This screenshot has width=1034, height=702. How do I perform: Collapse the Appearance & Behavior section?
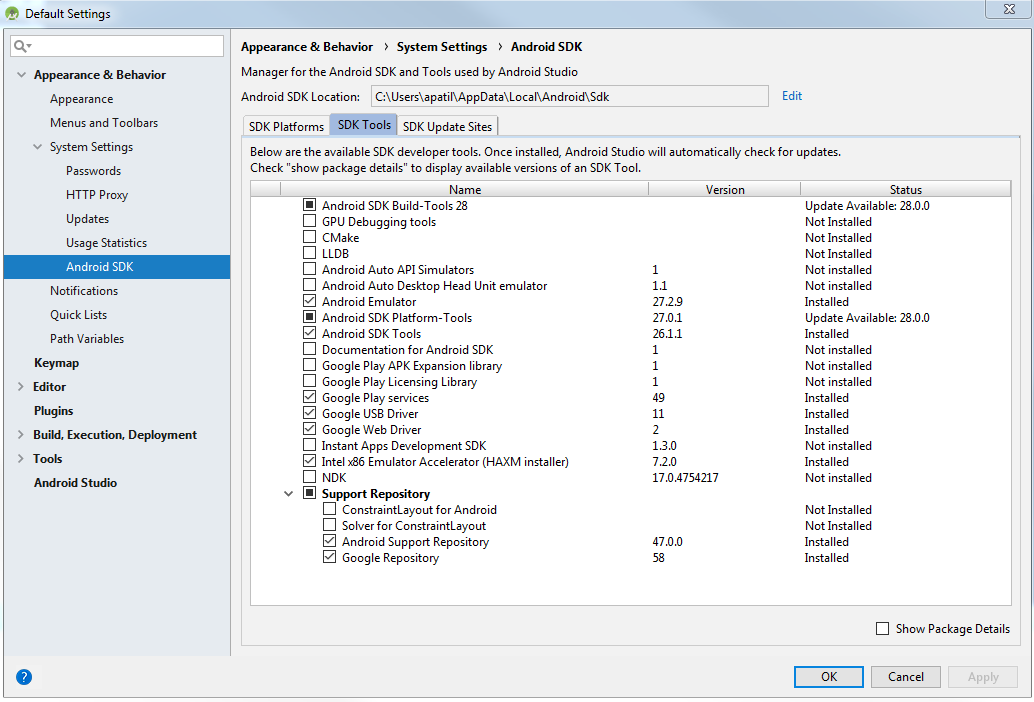tap(22, 74)
